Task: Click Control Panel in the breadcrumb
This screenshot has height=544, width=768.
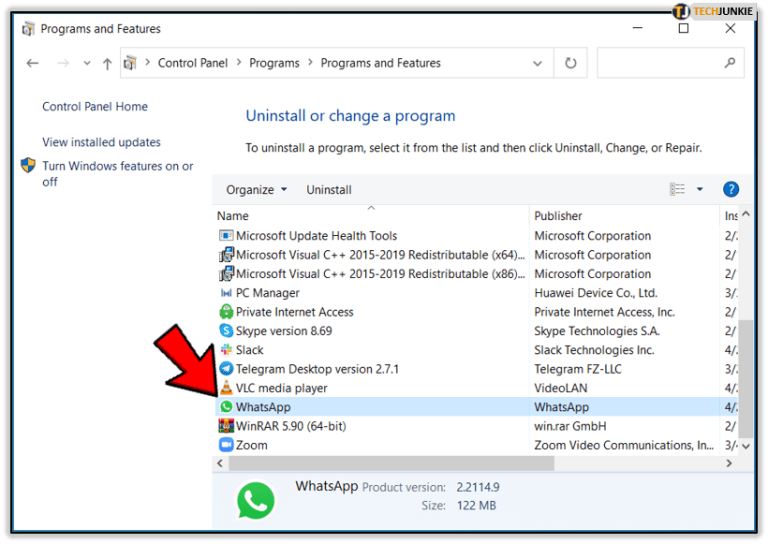Action: [192, 63]
